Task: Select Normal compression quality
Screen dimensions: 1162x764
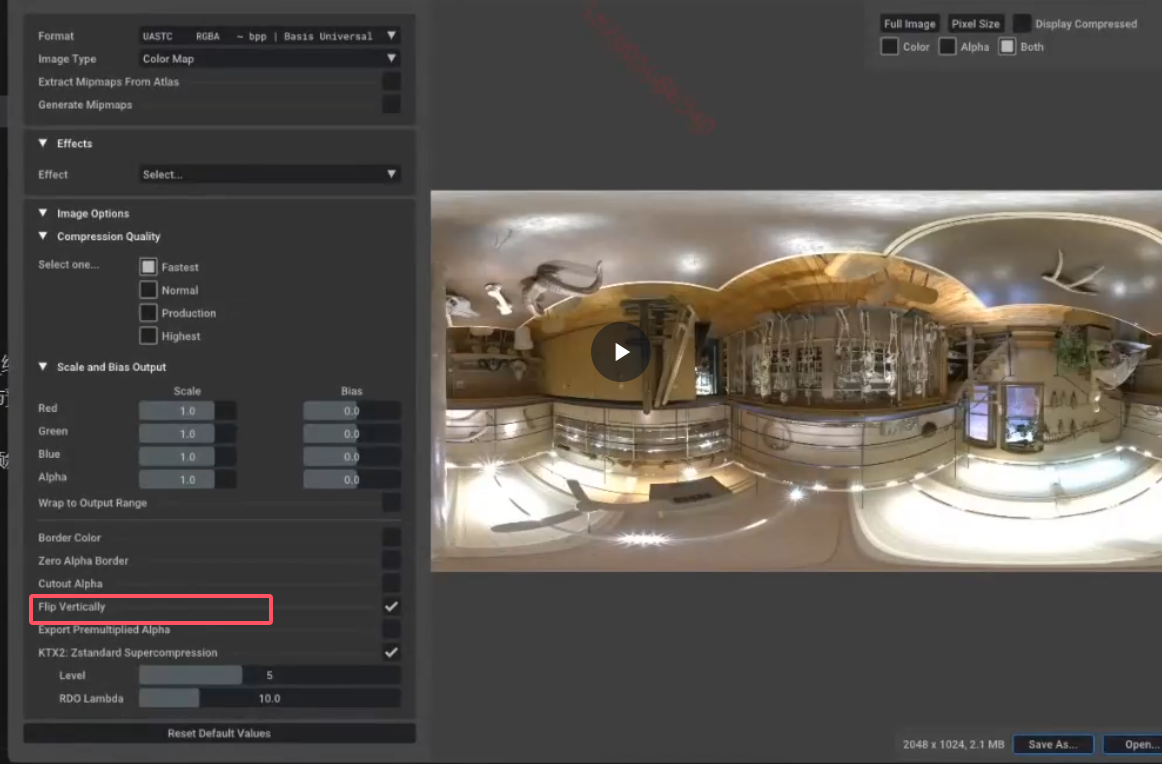Action: (x=148, y=290)
